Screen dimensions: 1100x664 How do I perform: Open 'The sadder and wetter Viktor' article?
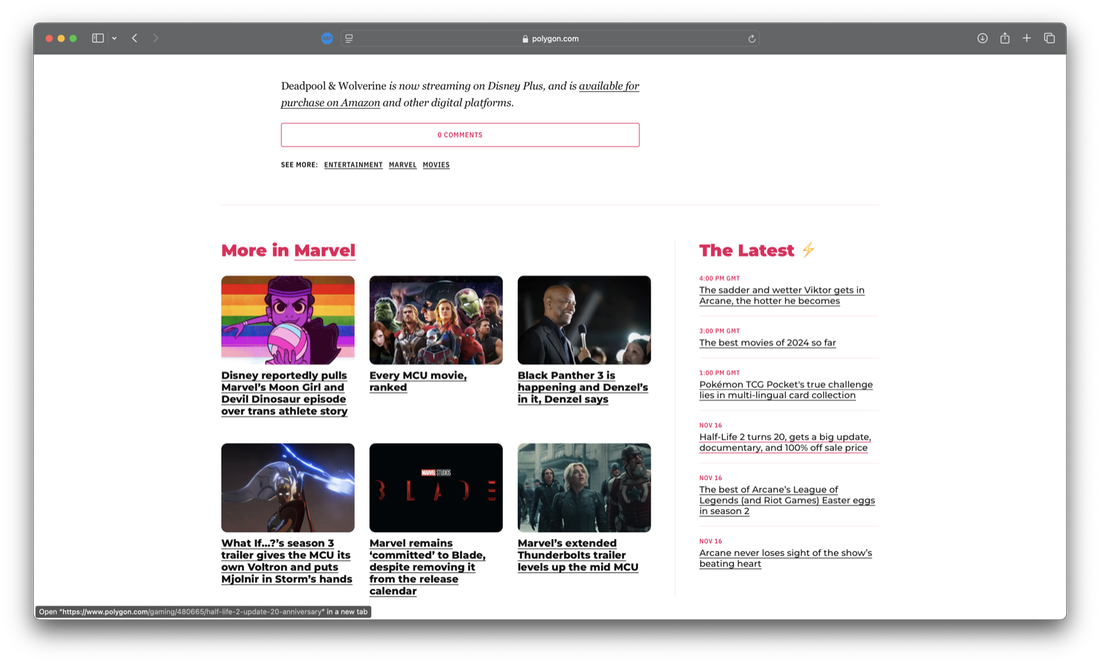click(782, 295)
